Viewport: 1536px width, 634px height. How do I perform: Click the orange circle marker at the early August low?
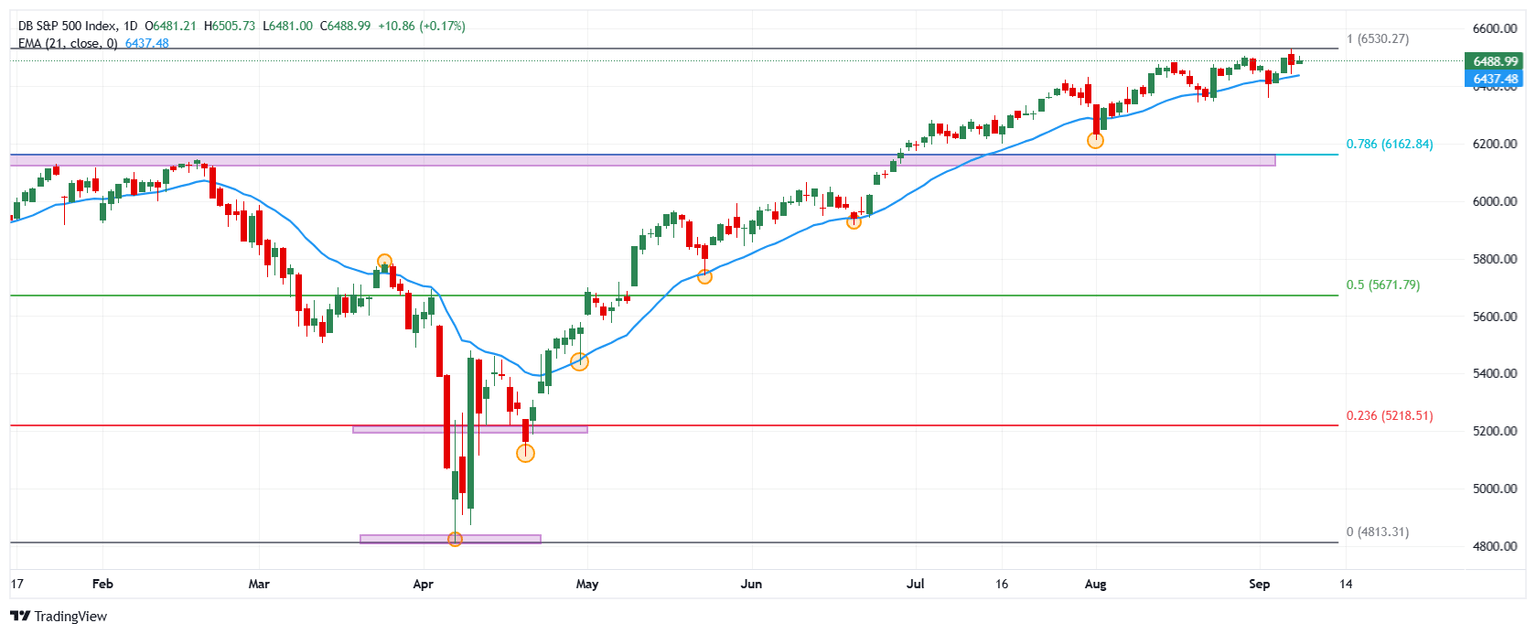point(1095,141)
